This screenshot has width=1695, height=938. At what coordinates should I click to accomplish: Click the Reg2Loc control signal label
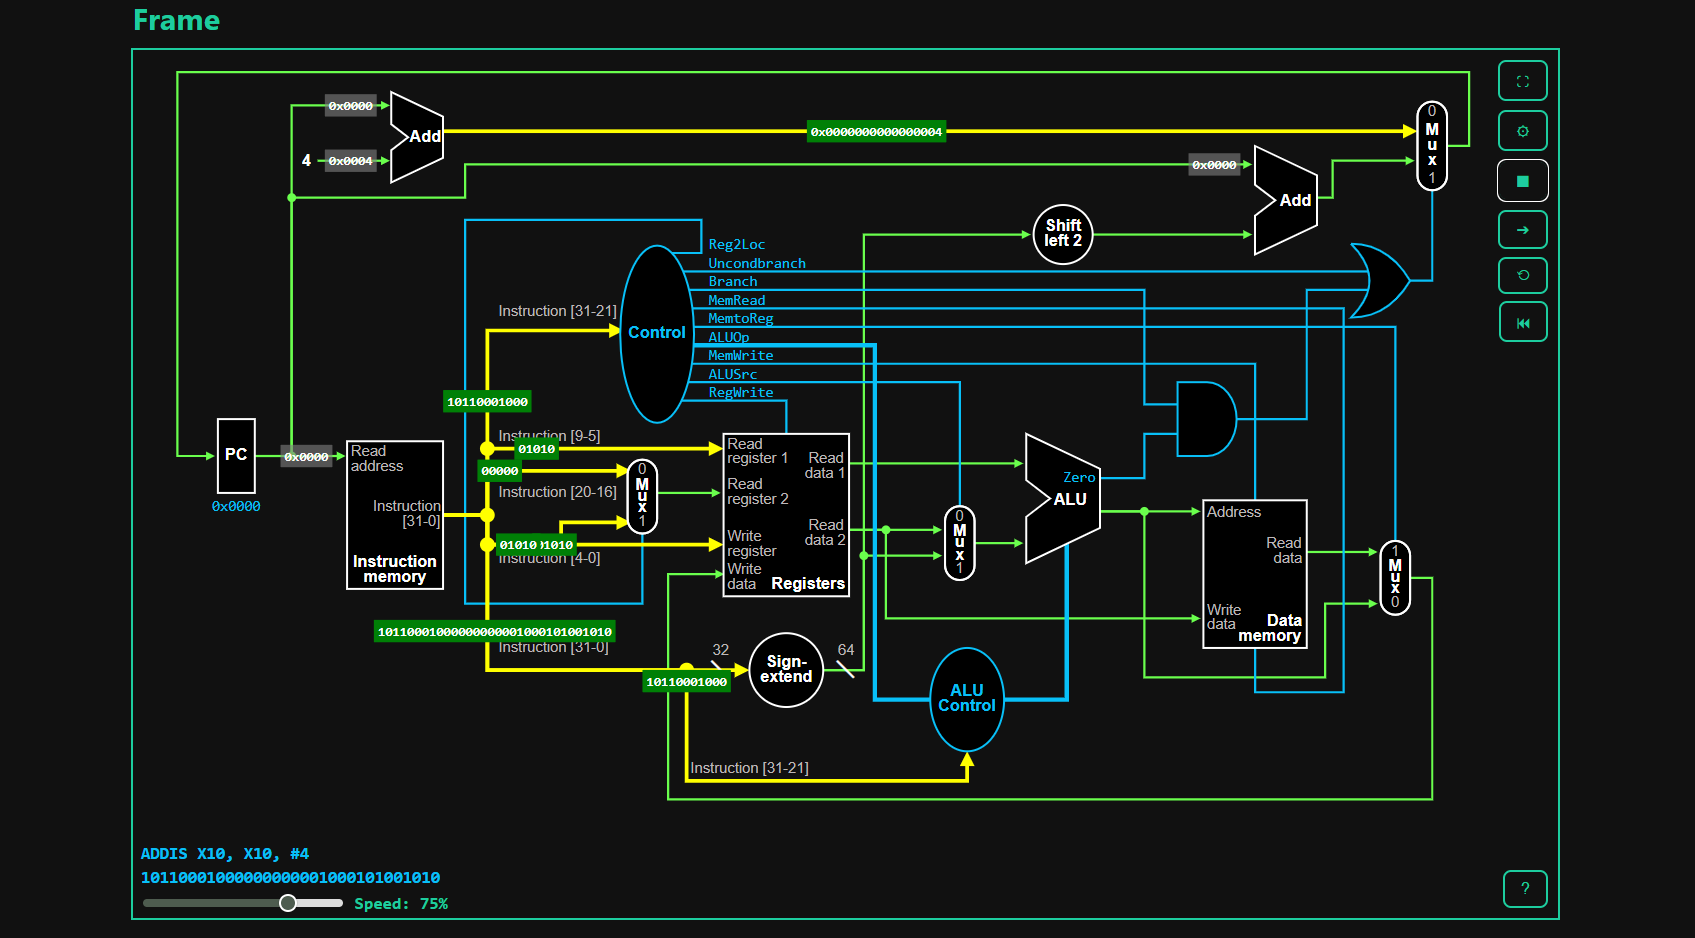click(x=737, y=244)
